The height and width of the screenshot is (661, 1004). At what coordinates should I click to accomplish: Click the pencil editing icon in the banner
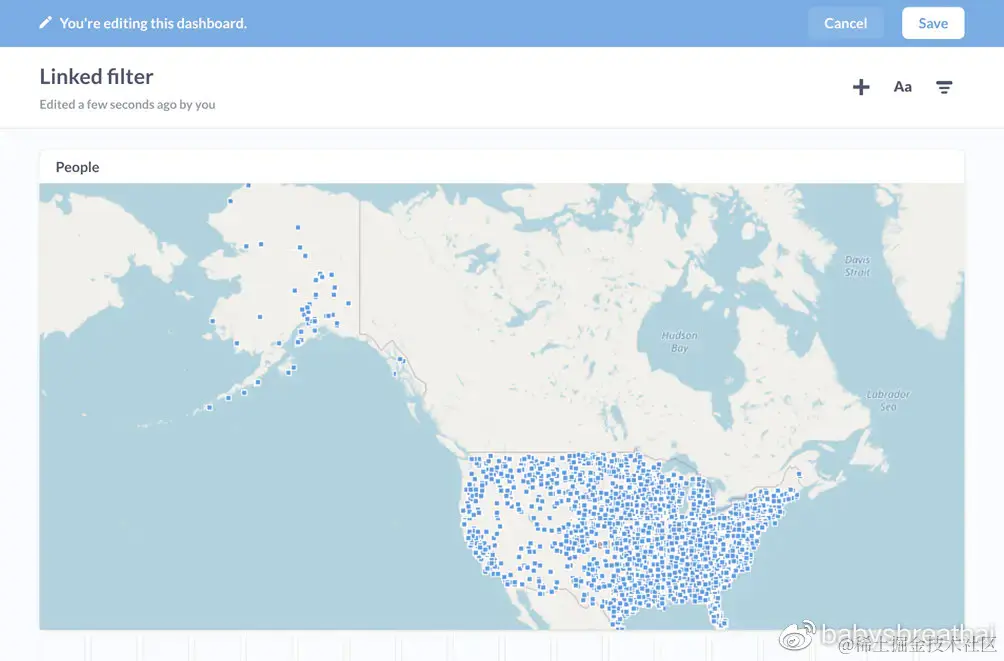tap(45, 23)
